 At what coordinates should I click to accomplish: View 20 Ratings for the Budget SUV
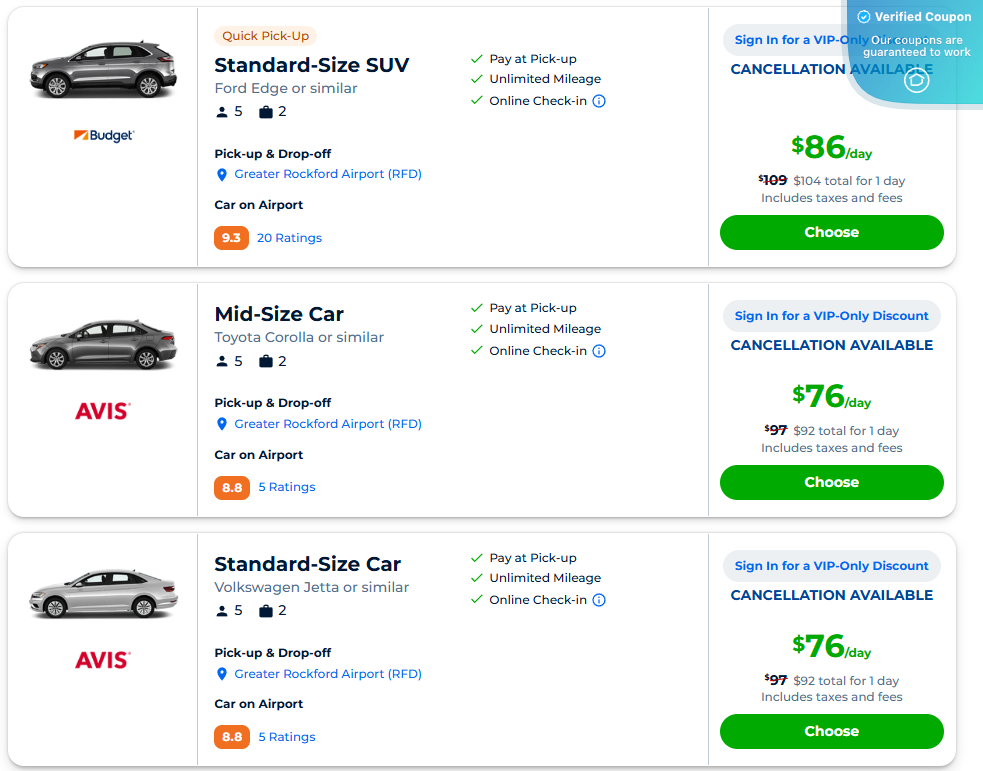pyautogui.click(x=289, y=237)
